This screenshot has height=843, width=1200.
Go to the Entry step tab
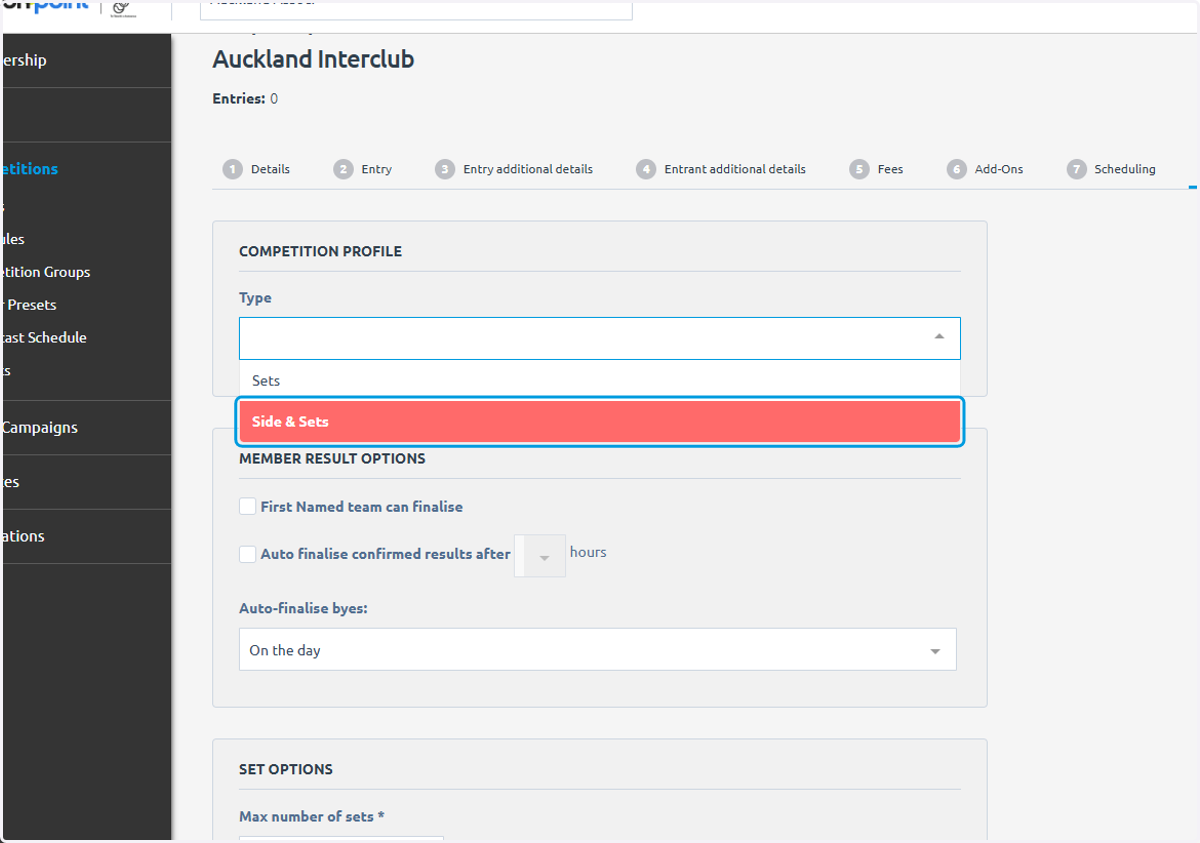coord(376,169)
